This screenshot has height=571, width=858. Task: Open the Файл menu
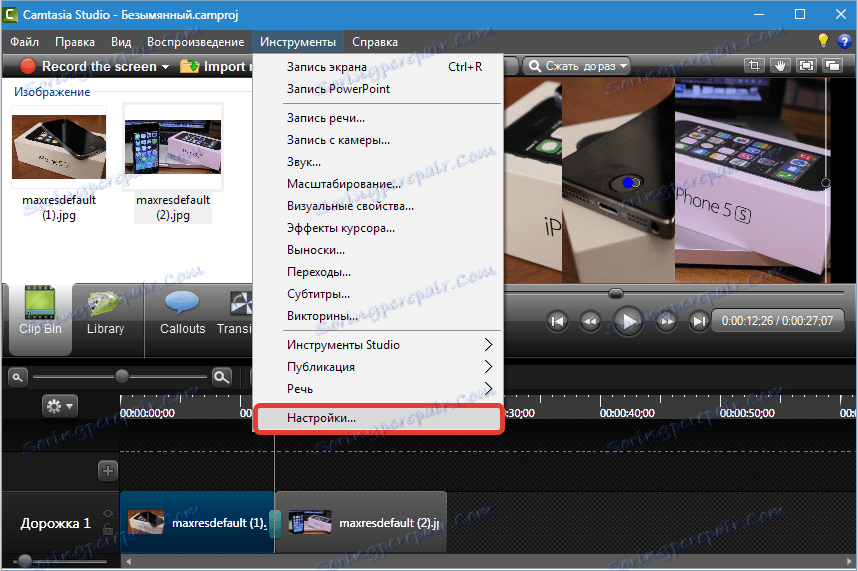pyautogui.click(x=25, y=42)
